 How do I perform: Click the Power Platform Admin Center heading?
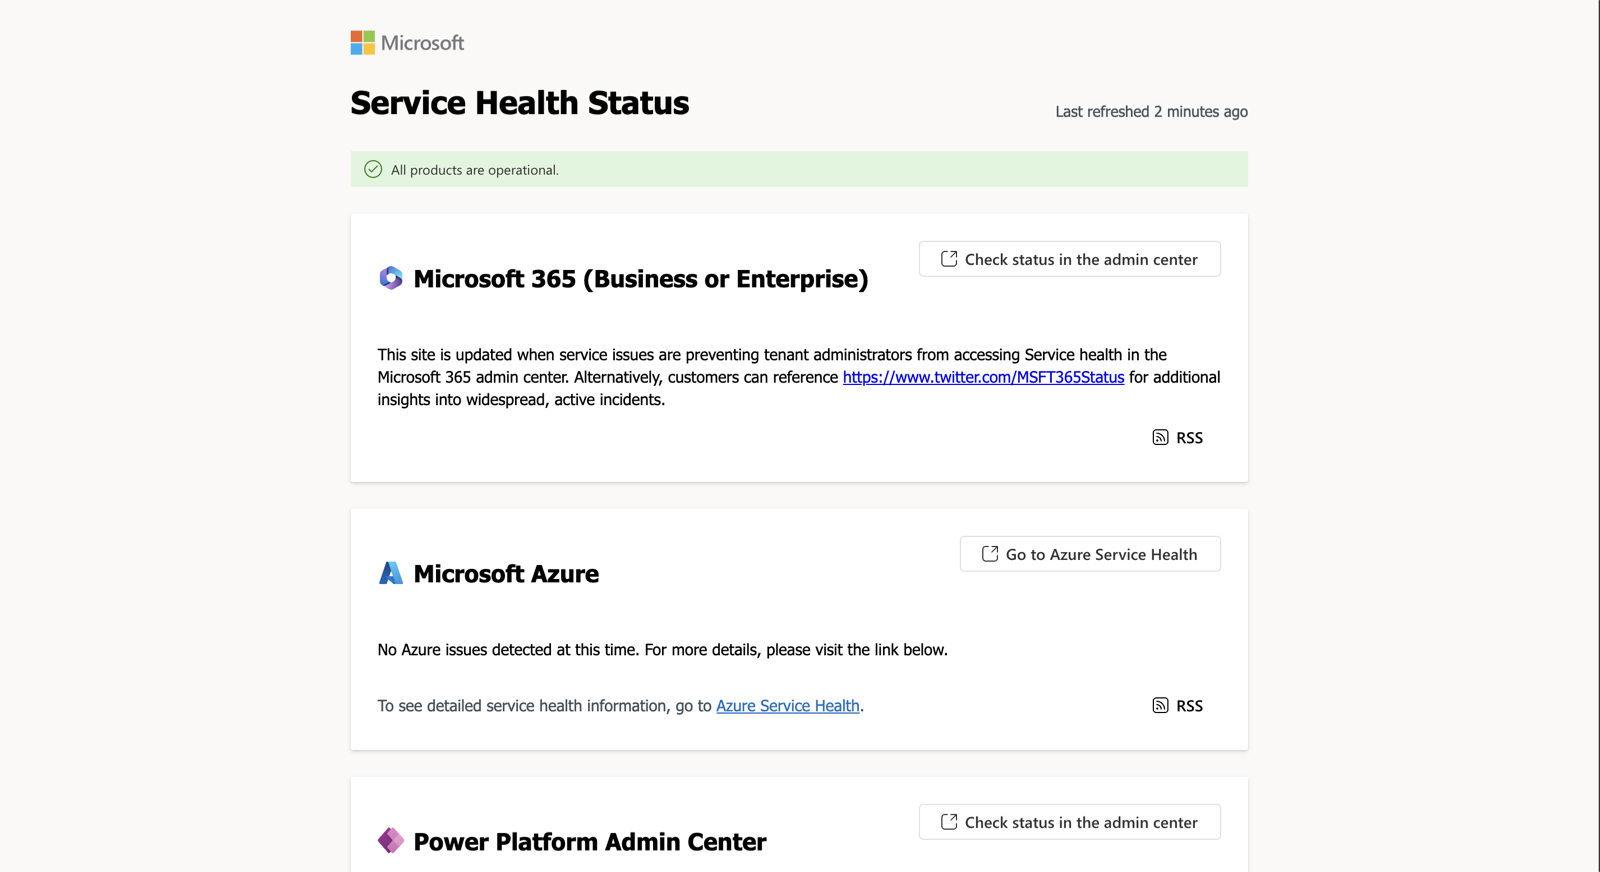point(590,841)
